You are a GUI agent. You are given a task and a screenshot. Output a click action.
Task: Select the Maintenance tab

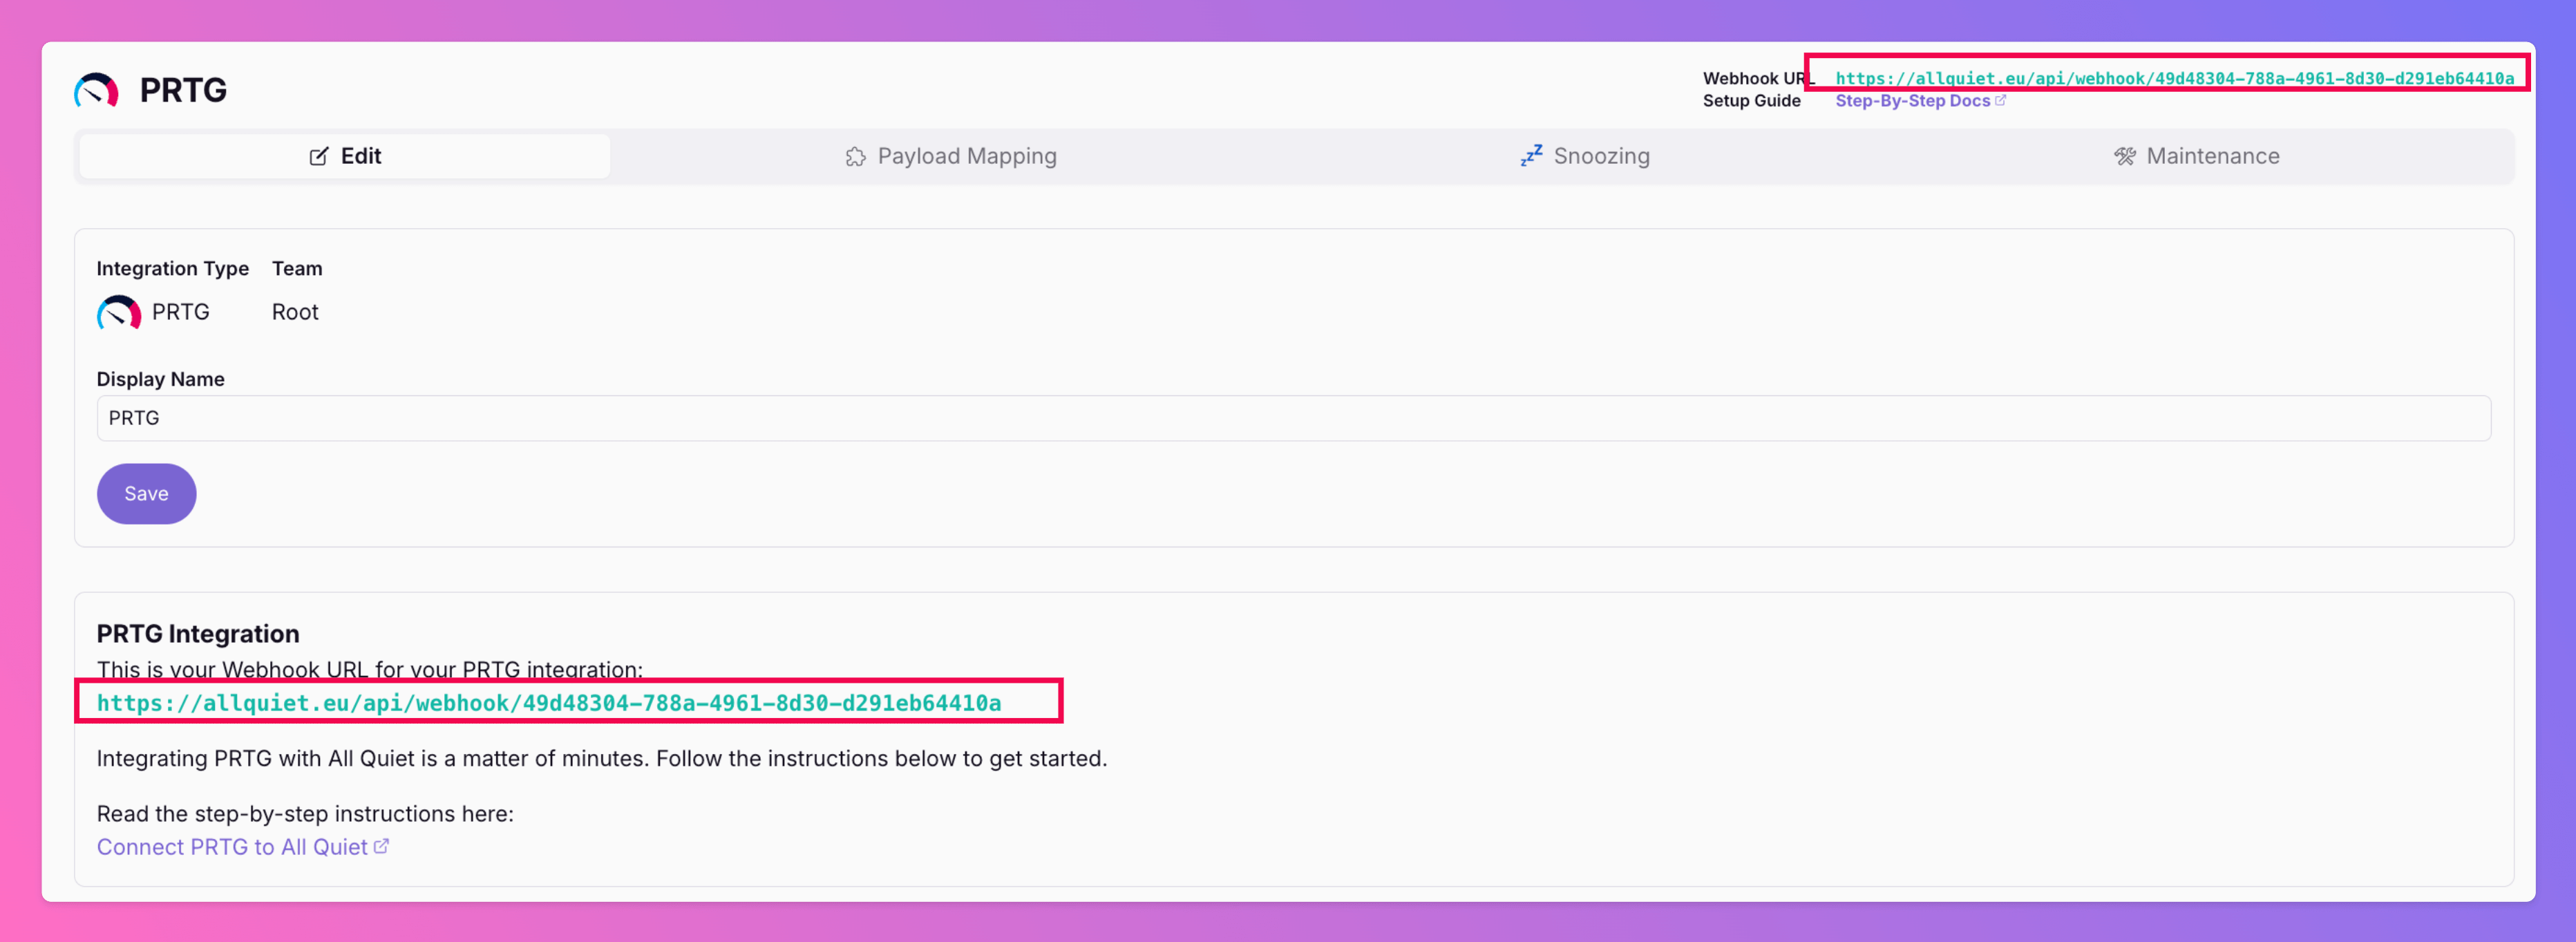point(2197,156)
